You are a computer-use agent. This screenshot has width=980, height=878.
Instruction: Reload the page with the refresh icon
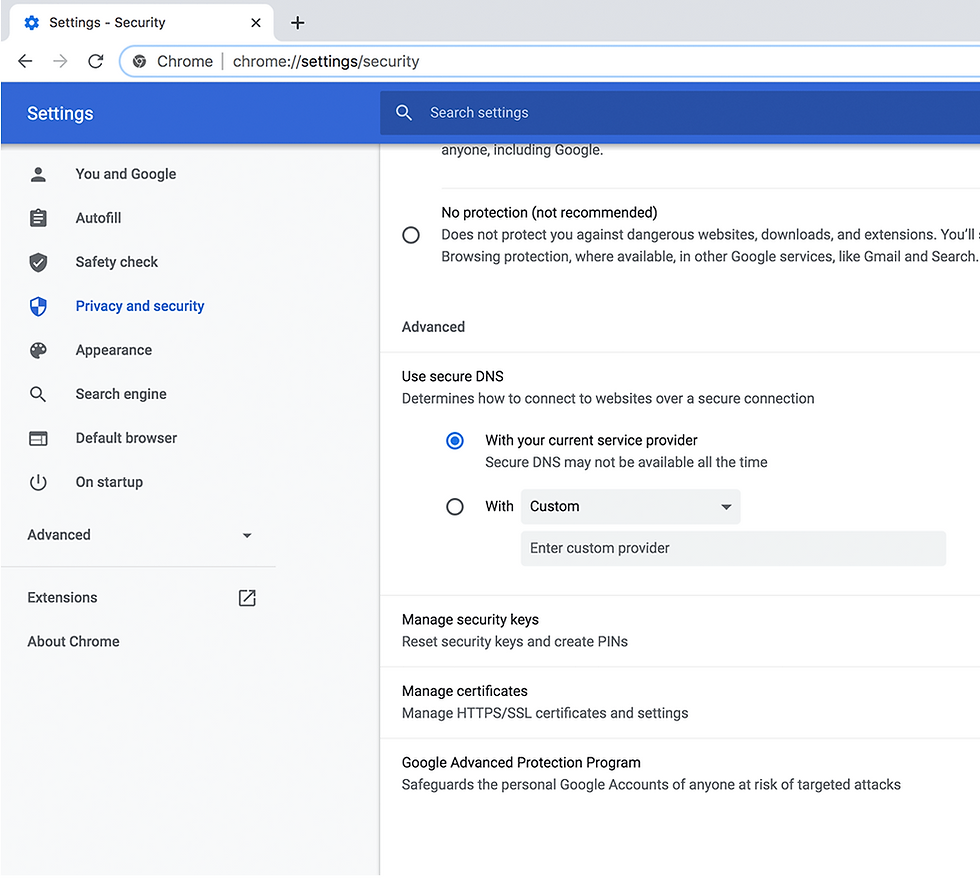(96, 61)
